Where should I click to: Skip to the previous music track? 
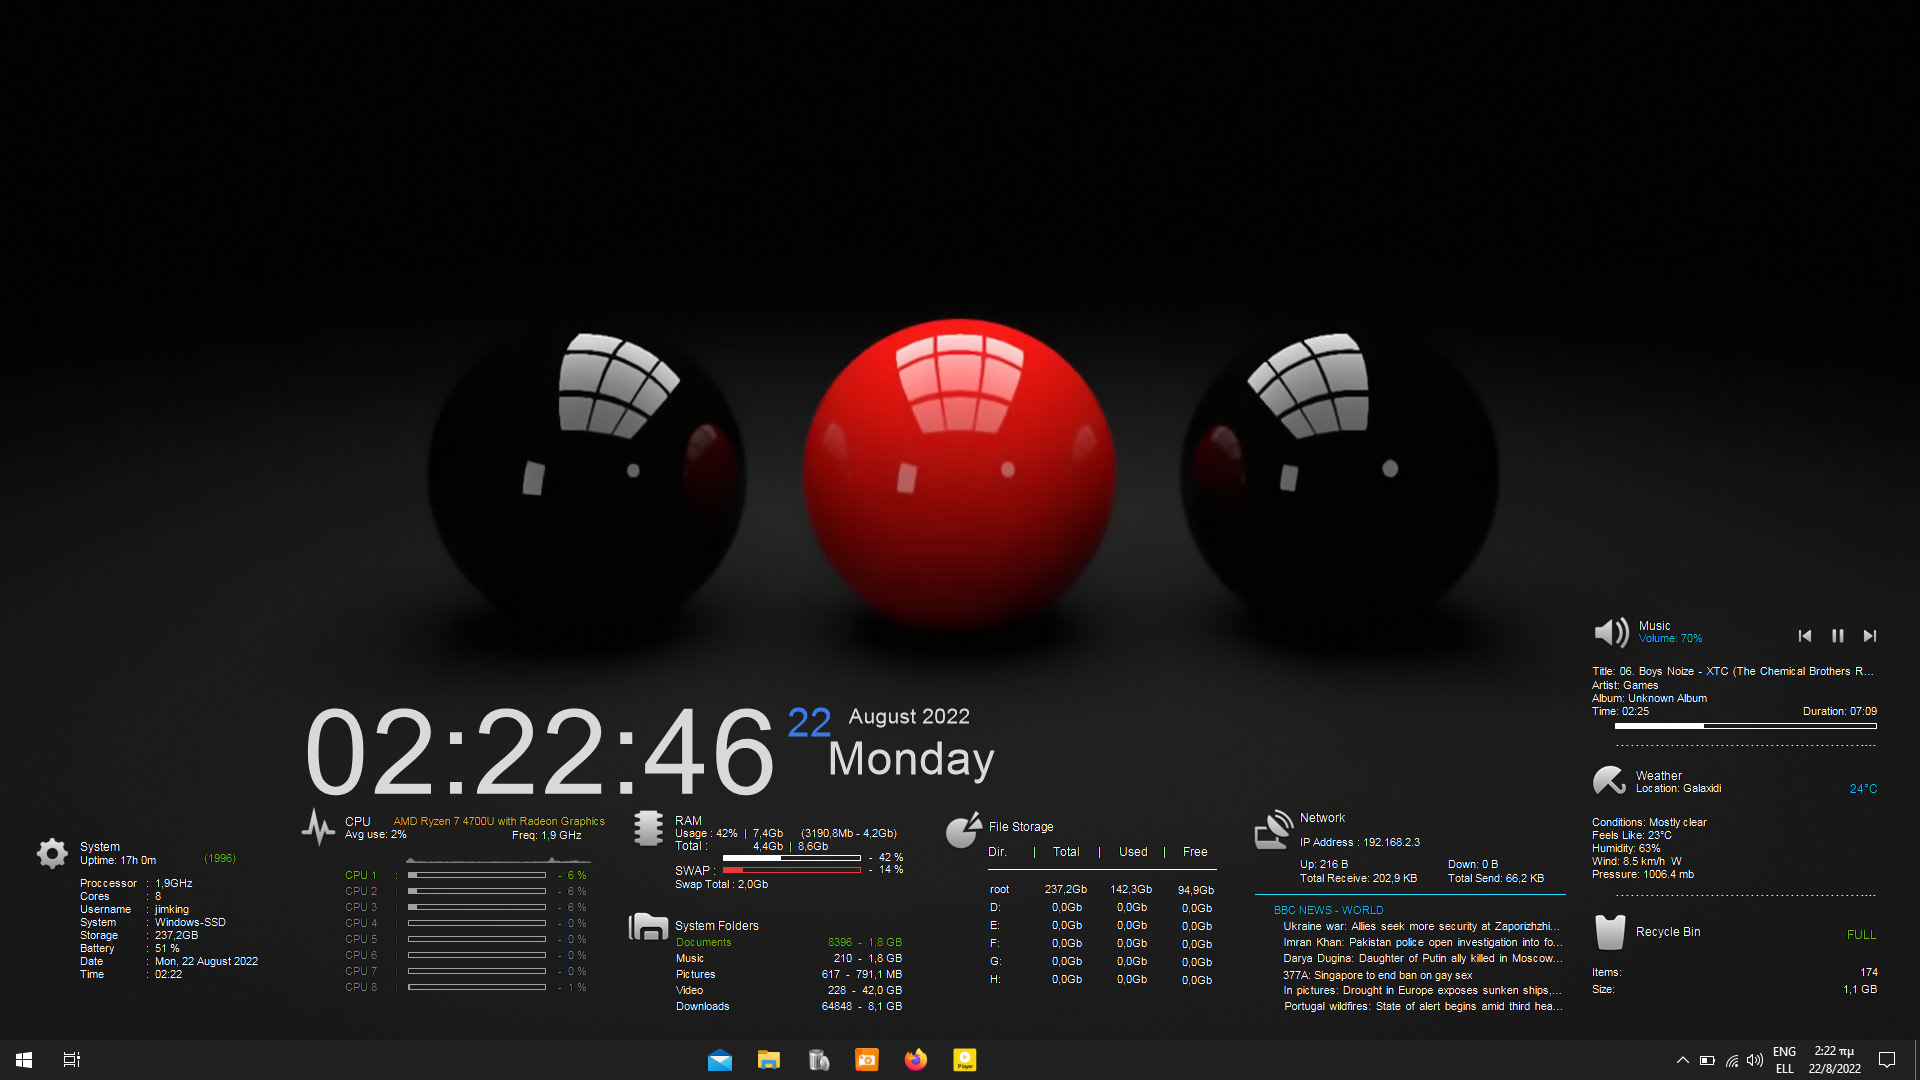pos(1805,636)
